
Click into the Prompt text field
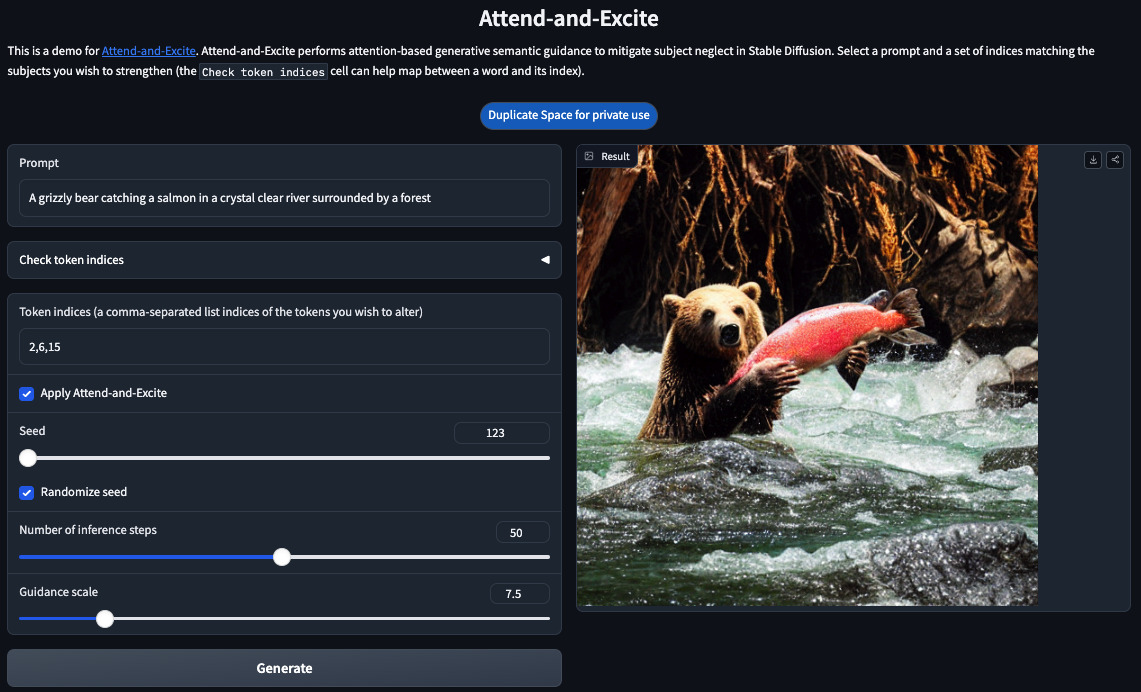(284, 198)
